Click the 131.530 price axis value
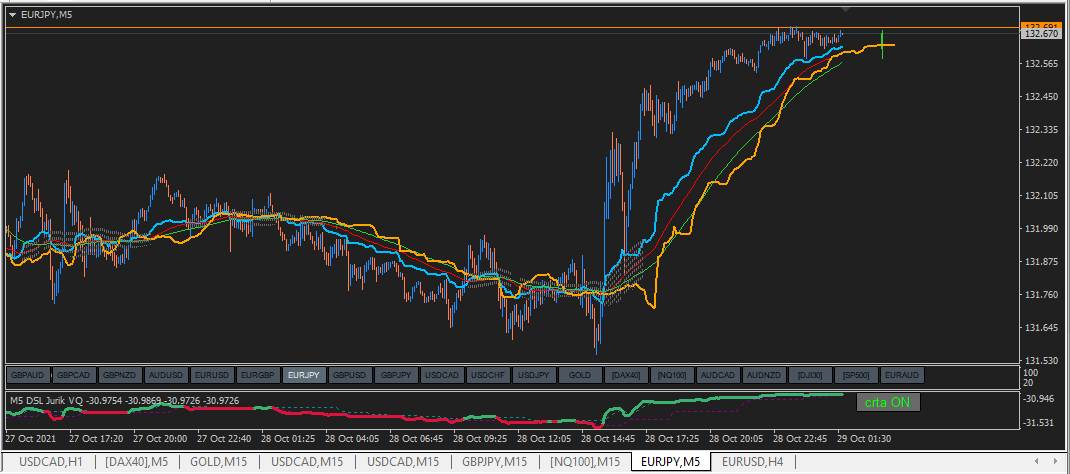The height and width of the screenshot is (474, 1070). [1041, 361]
